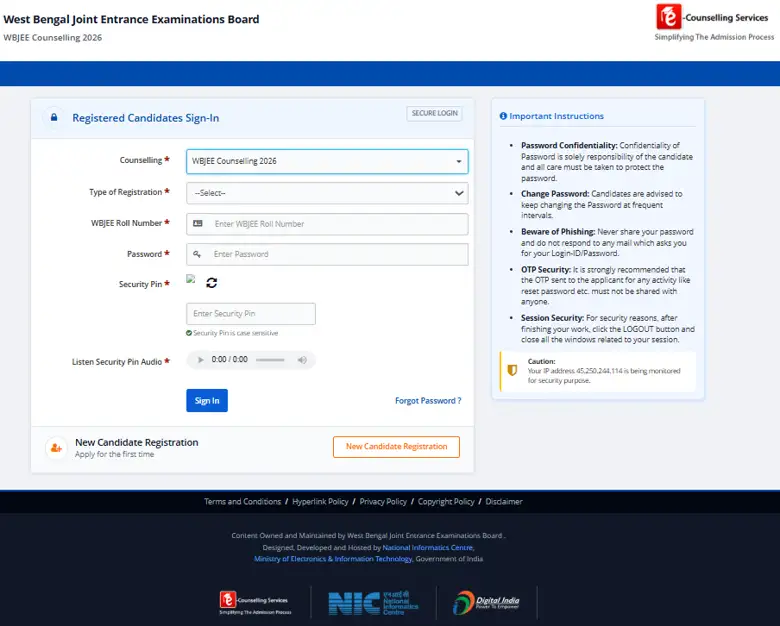Refresh the security pin captcha
The height and width of the screenshot is (626, 780).
coord(211,283)
